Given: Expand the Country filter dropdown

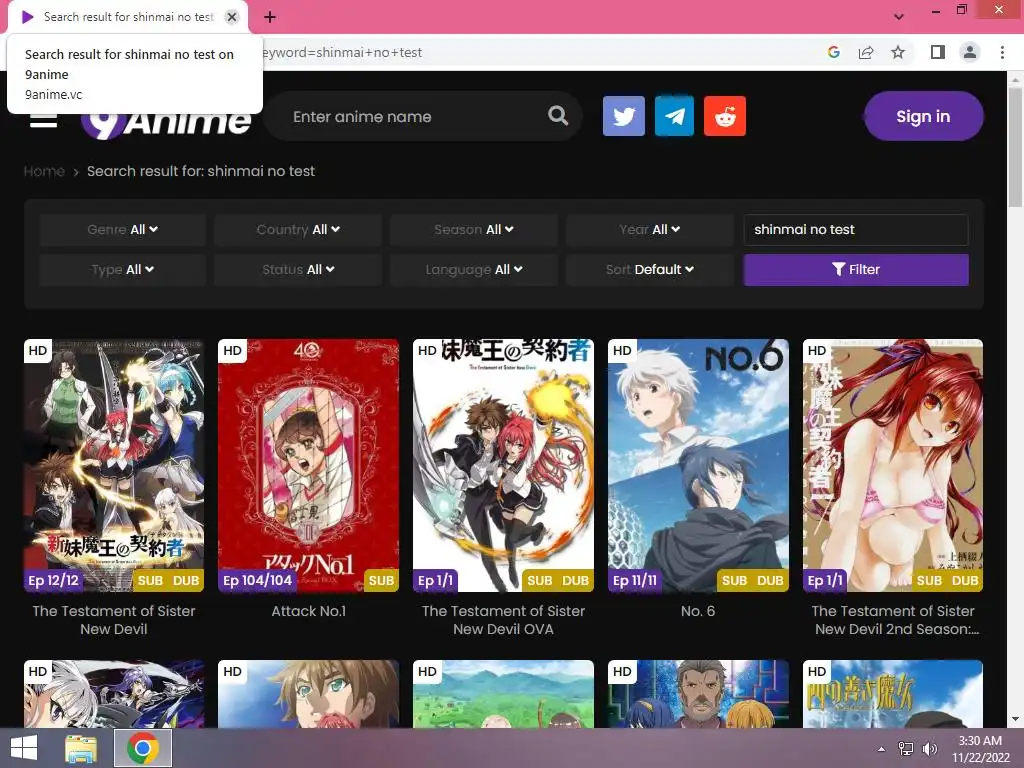Looking at the screenshot, I should coord(298,229).
